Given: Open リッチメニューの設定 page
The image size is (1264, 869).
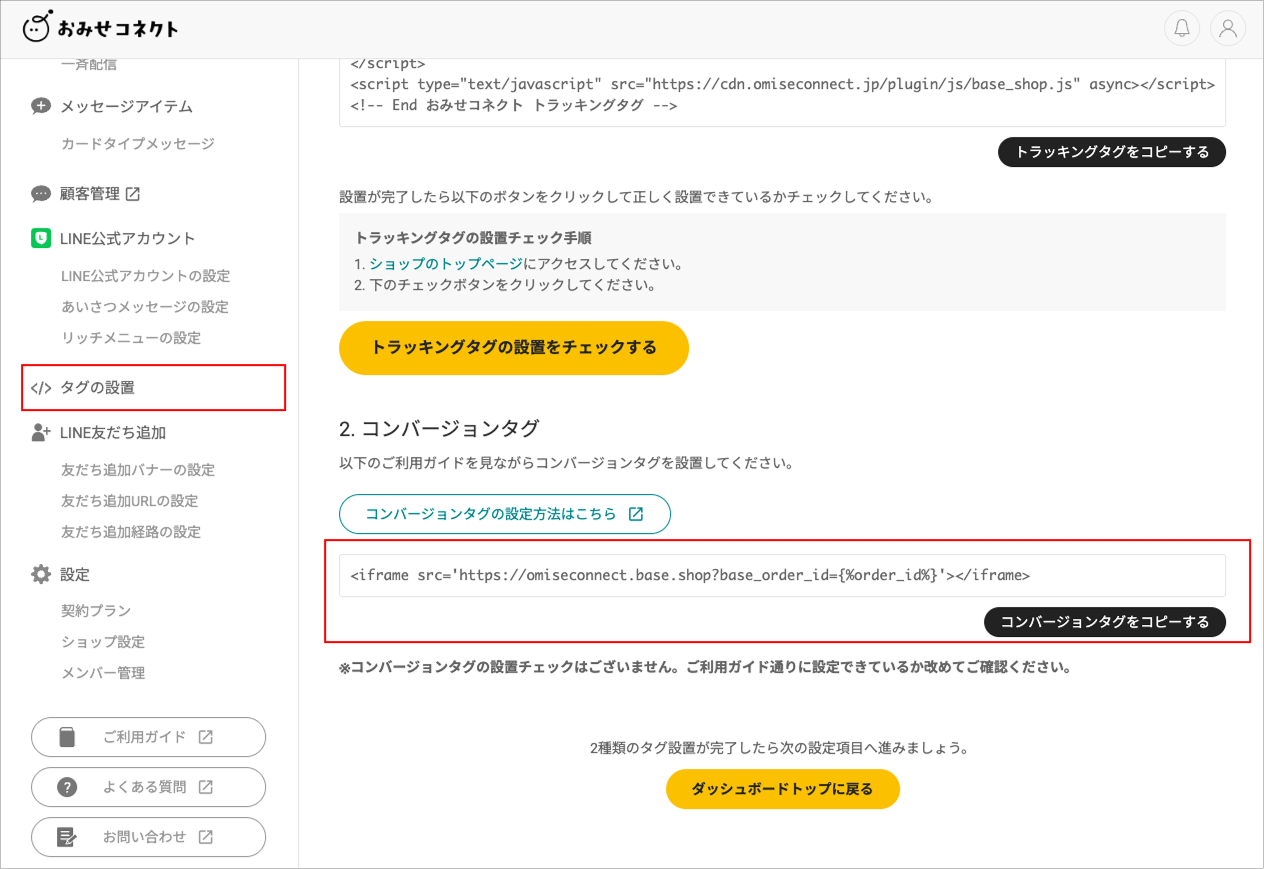Looking at the screenshot, I should 131,338.
